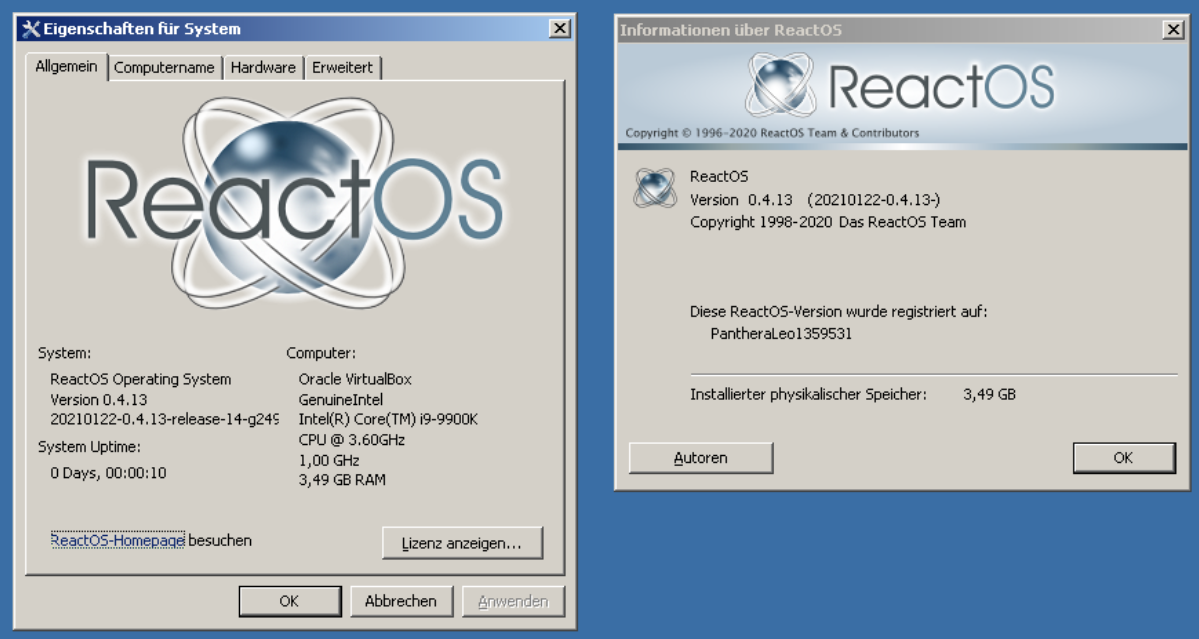Click the 'Installierter physikalischer Speicher:' label
1199x639 pixels.
(808, 394)
